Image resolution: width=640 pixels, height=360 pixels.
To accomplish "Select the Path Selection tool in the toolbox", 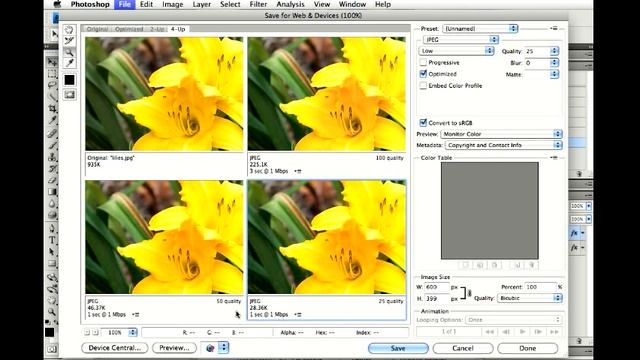I will 52,252.
